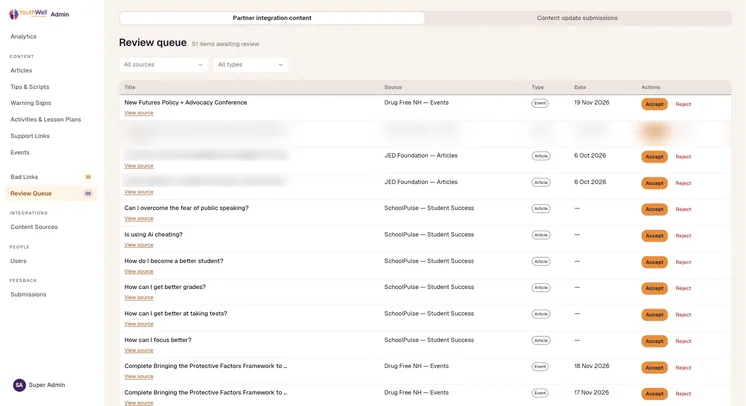This screenshot has width=746, height=406.
Task: Click the Source column header
Action: 393,88
